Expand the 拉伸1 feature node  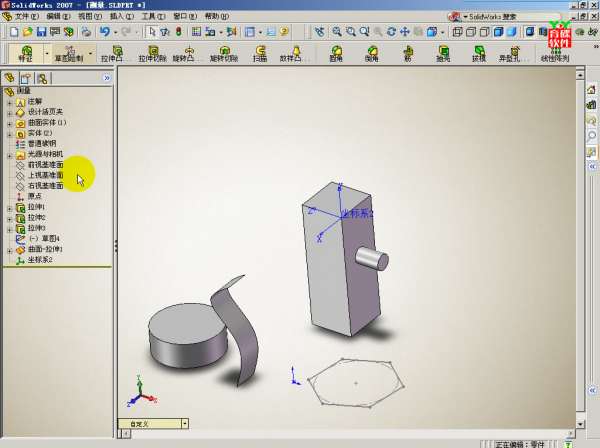[9, 207]
